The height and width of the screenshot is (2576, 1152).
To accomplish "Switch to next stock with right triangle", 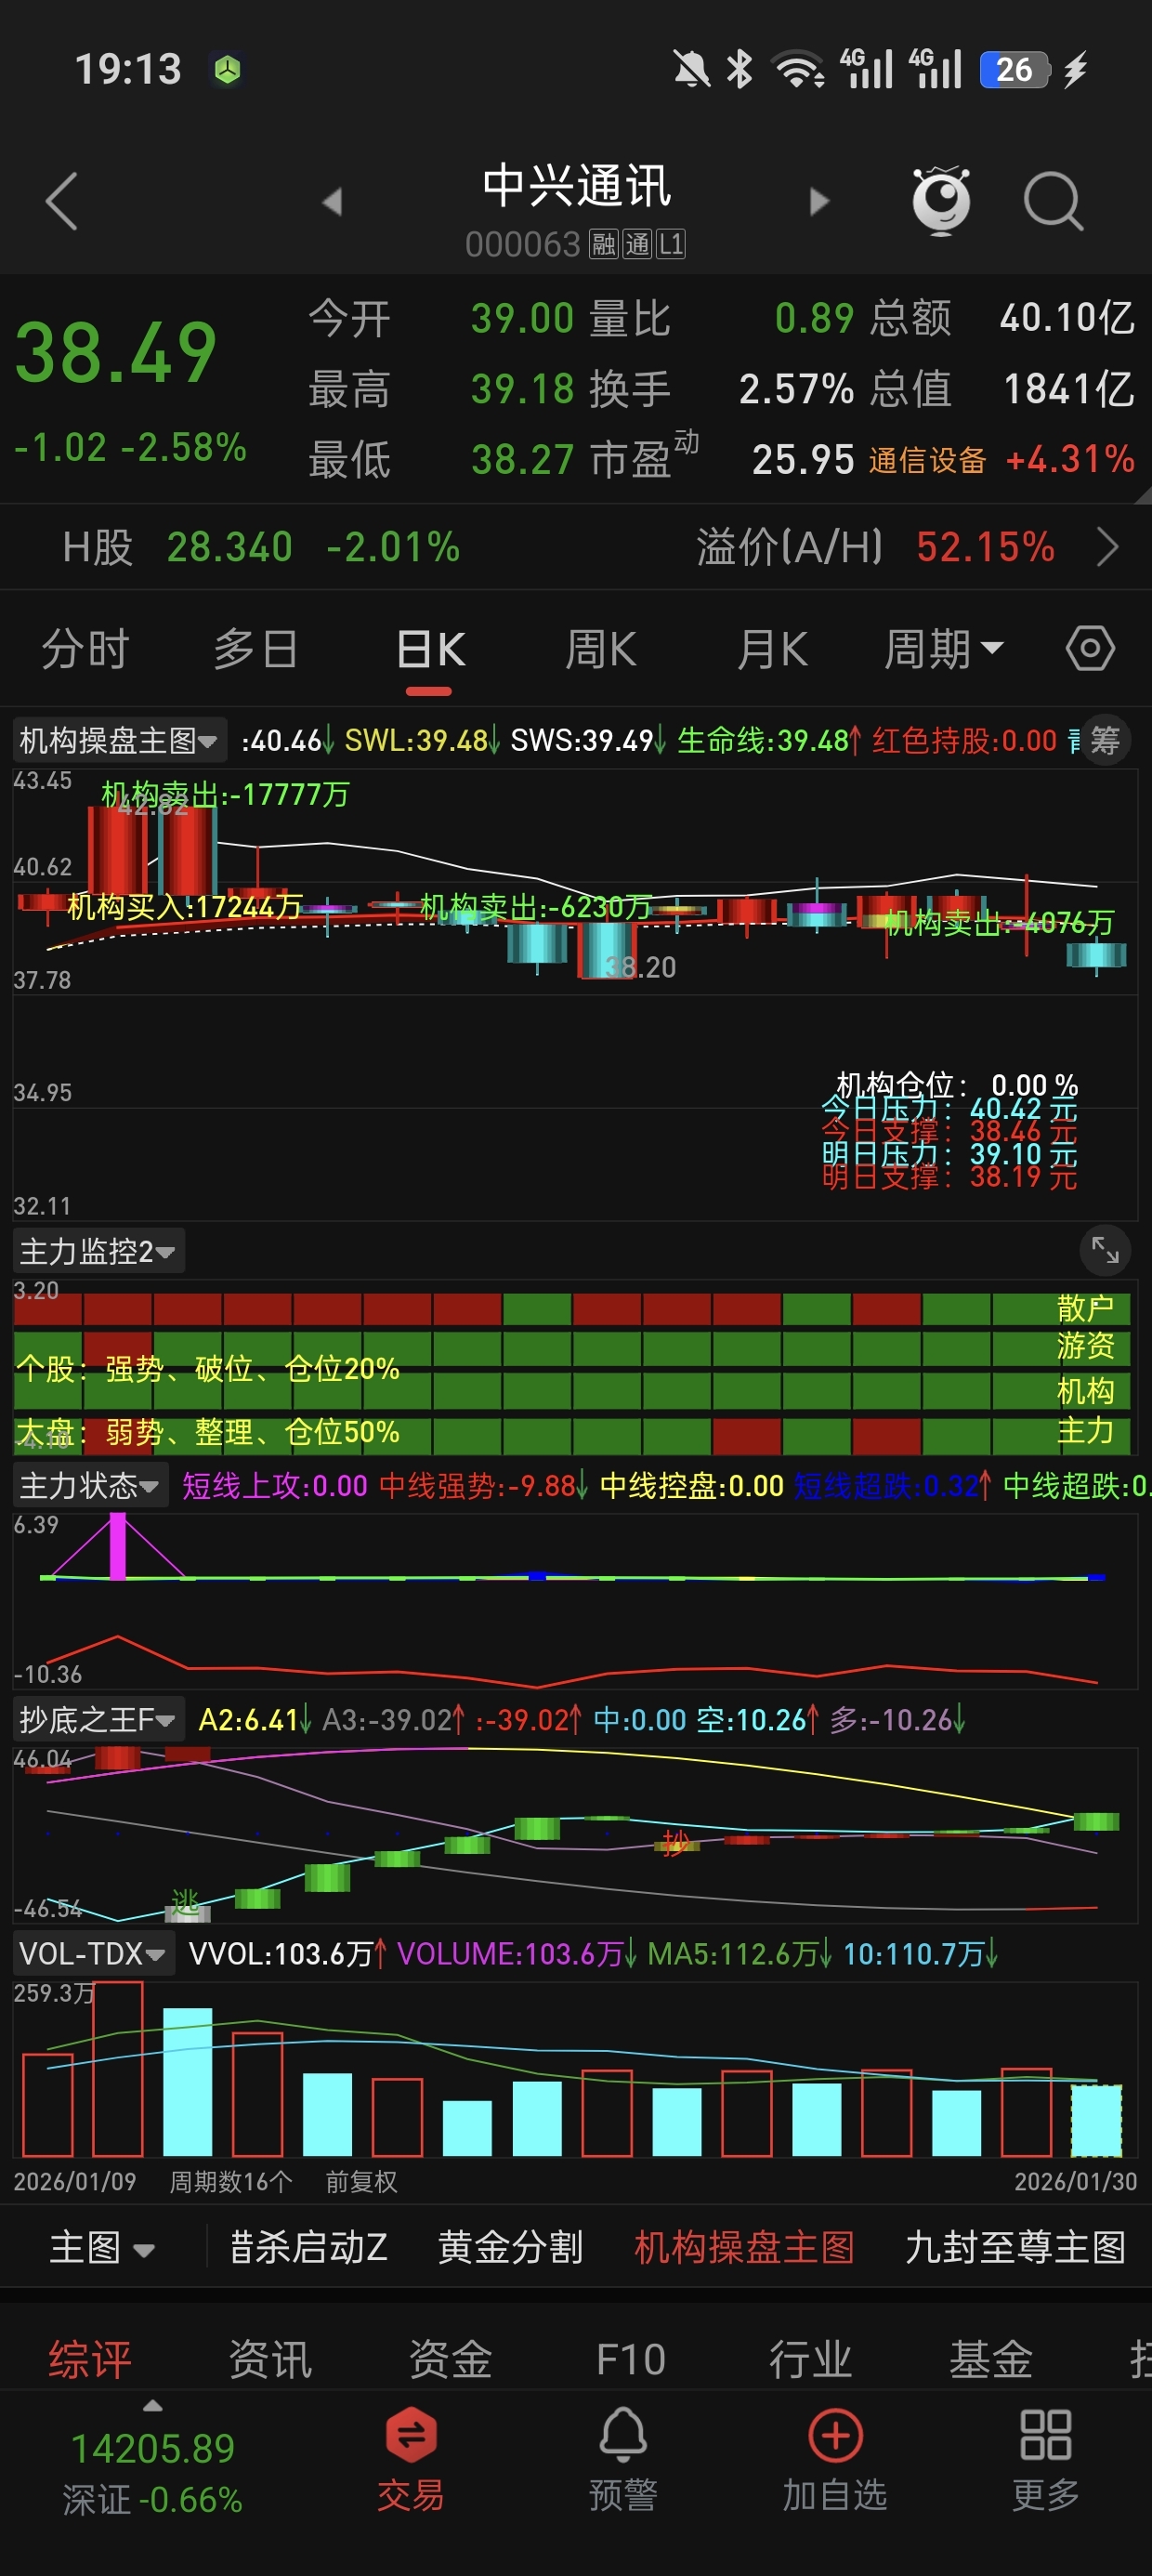I will click(x=819, y=201).
